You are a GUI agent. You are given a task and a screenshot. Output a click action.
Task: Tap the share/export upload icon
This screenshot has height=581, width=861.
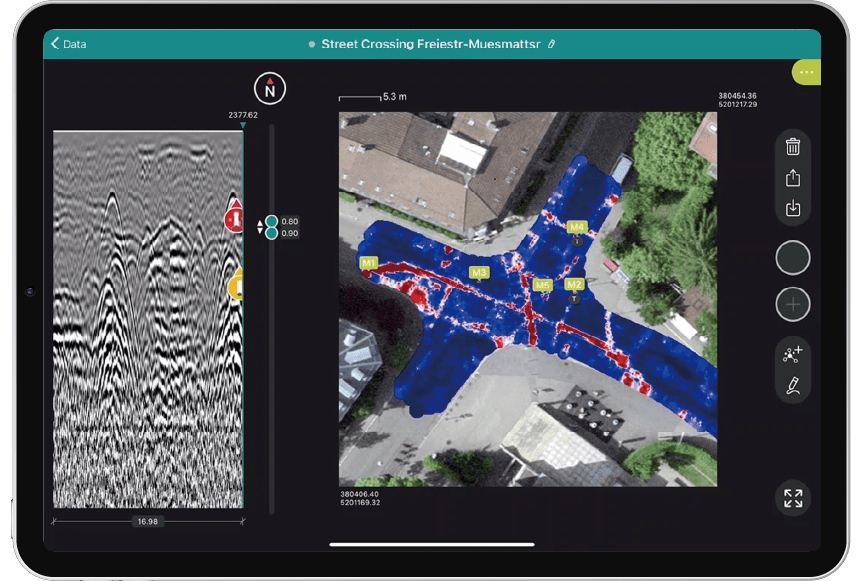793,178
